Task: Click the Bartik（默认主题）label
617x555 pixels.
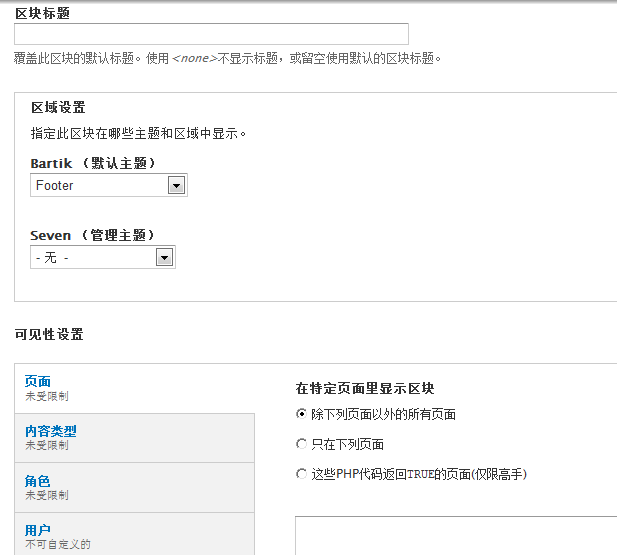Action: pyautogui.click(x=93, y=163)
